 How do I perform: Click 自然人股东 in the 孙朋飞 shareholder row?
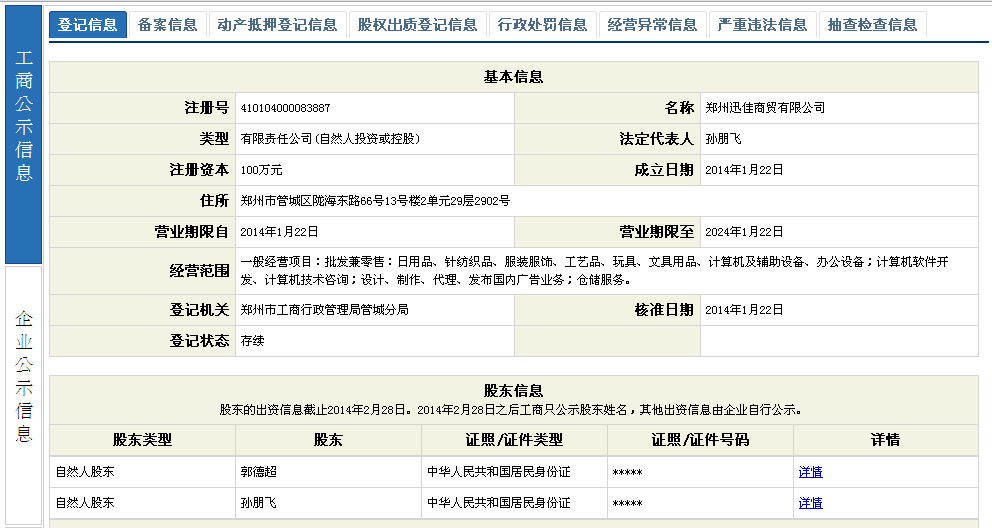[85, 503]
